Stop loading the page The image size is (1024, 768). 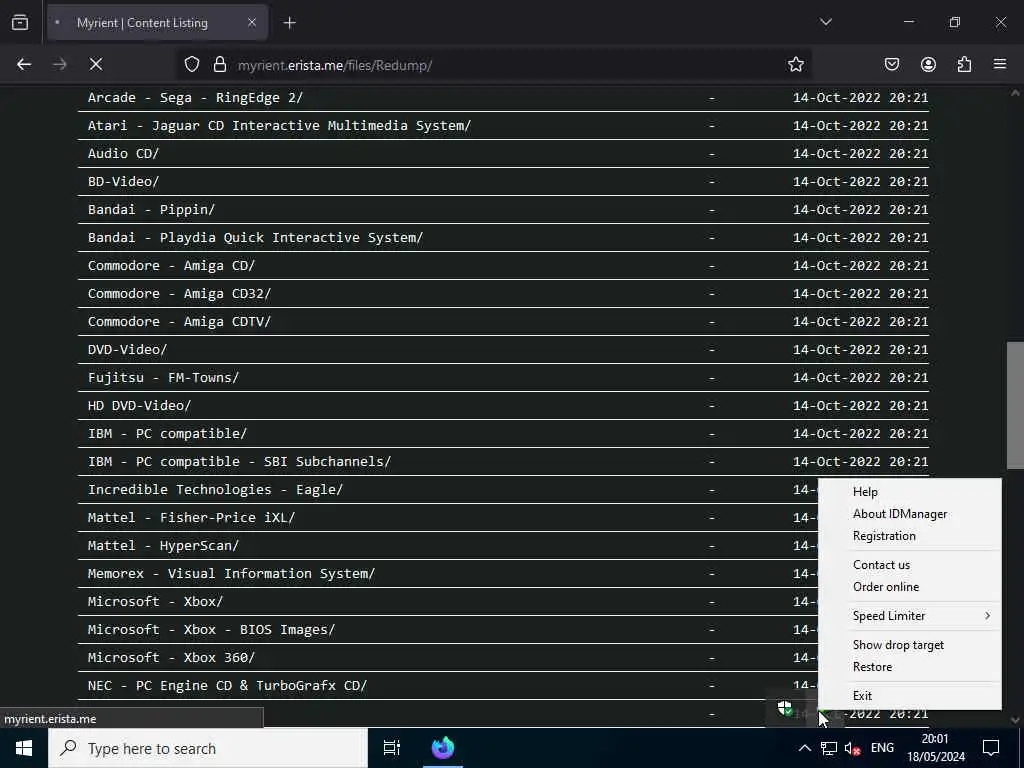tap(96, 65)
